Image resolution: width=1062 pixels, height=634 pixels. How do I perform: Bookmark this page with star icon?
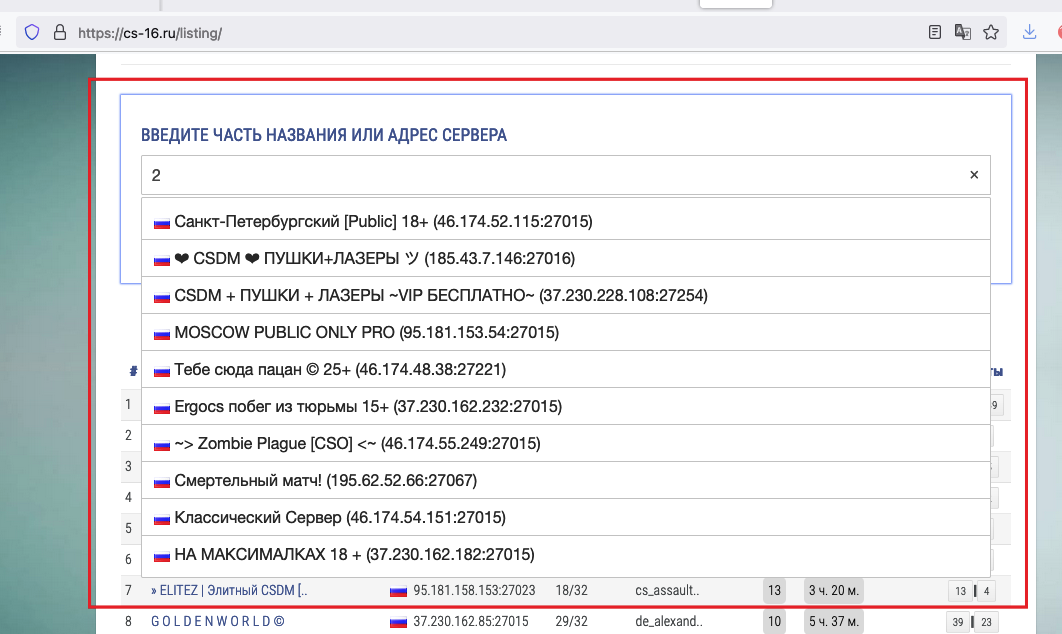991,32
